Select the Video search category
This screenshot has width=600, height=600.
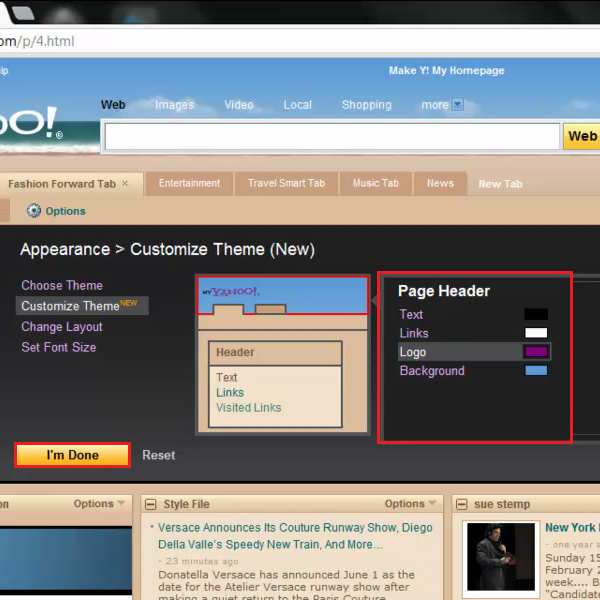(x=239, y=104)
